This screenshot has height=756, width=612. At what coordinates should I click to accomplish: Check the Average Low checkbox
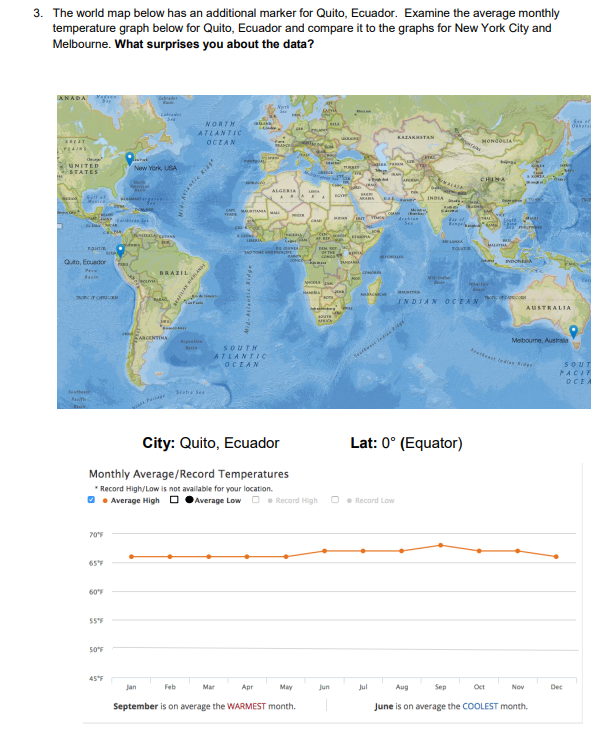click(x=174, y=500)
